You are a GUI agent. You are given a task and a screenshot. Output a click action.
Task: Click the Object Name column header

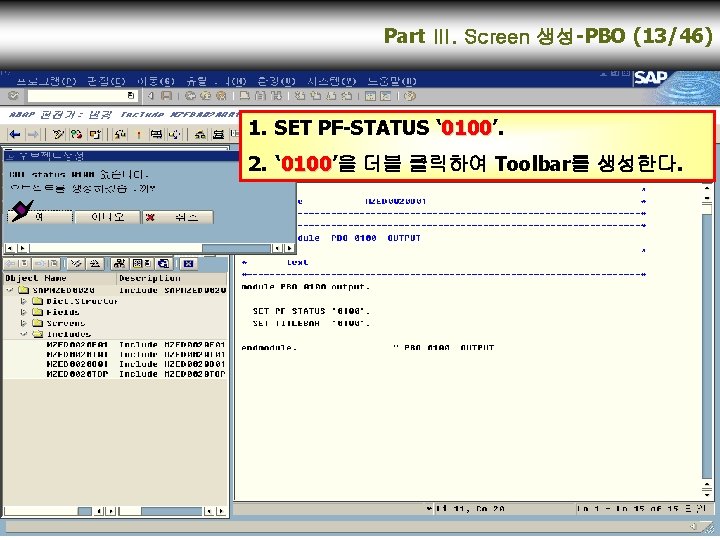pyautogui.click(x=60, y=278)
